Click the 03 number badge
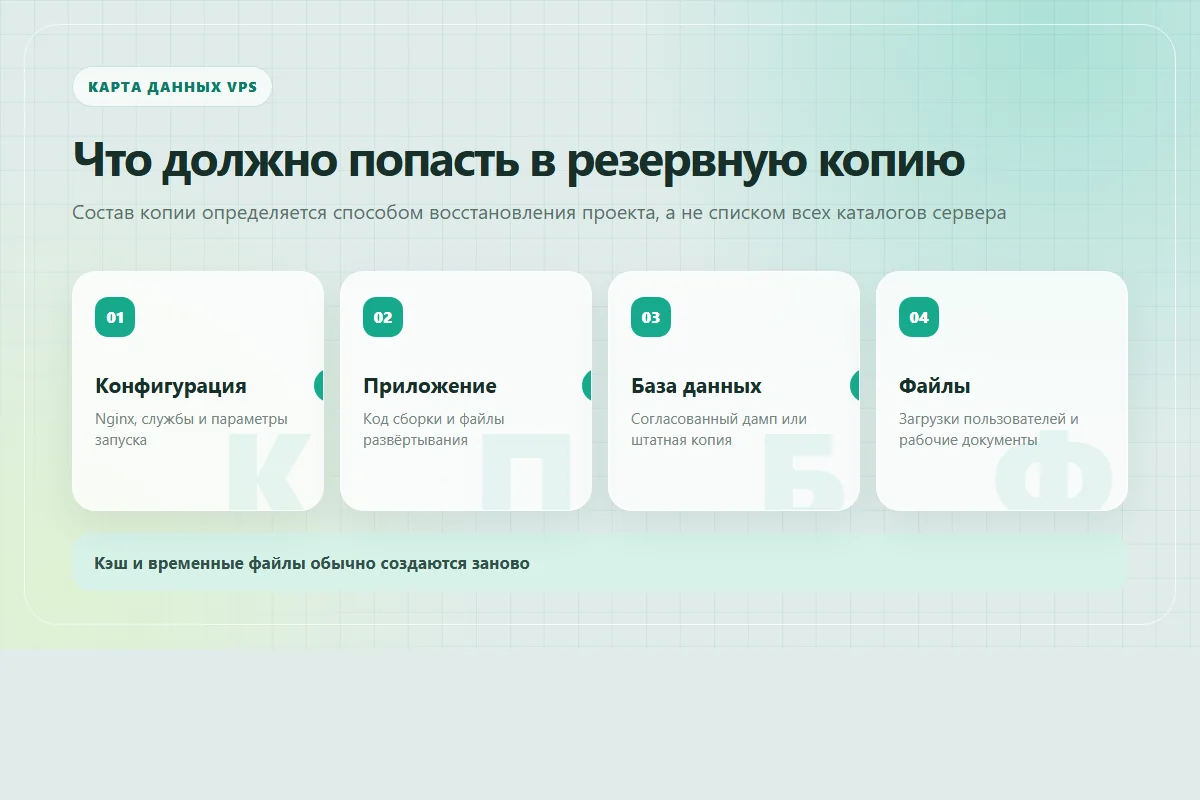 [651, 317]
